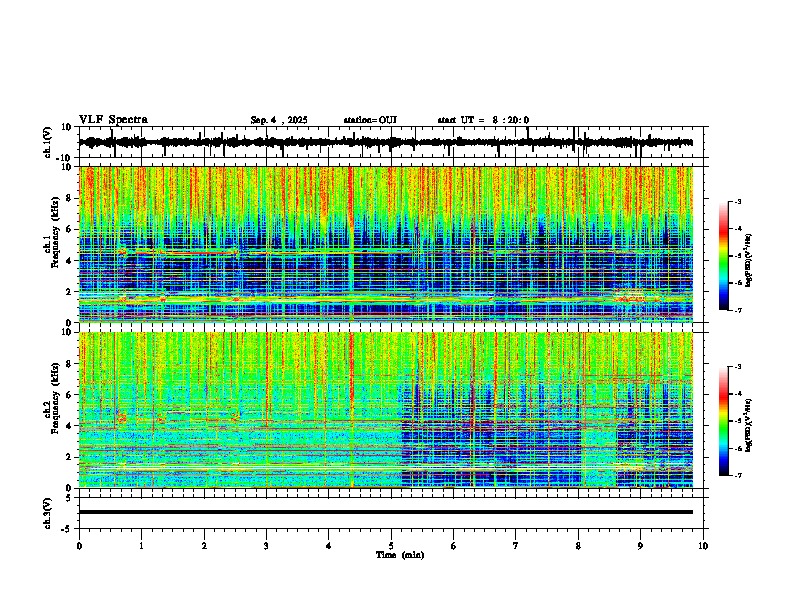Click time axis tick label "3"

[x=266, y=546]
